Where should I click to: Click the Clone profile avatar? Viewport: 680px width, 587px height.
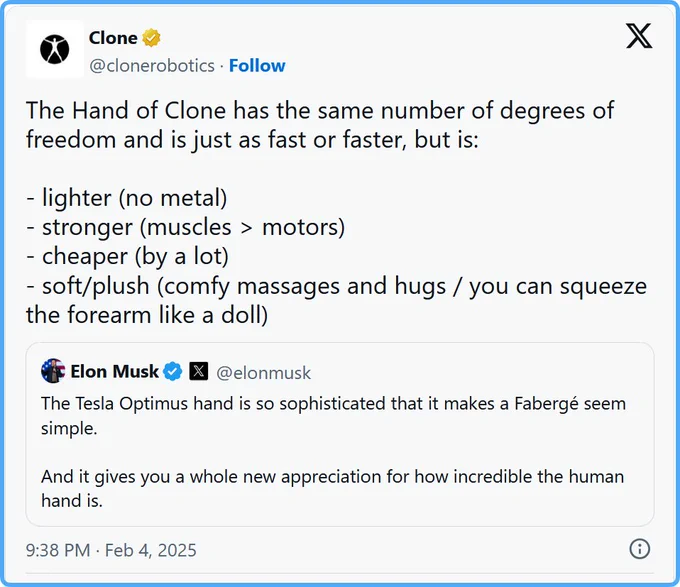tap(55, 49)
